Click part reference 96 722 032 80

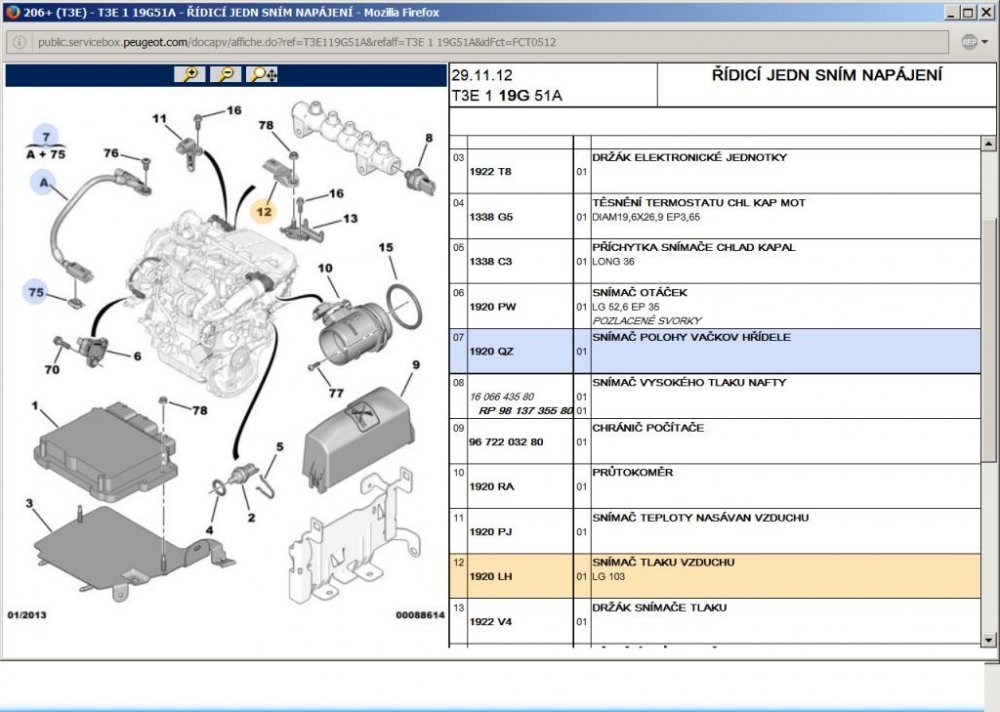(506, 441)
